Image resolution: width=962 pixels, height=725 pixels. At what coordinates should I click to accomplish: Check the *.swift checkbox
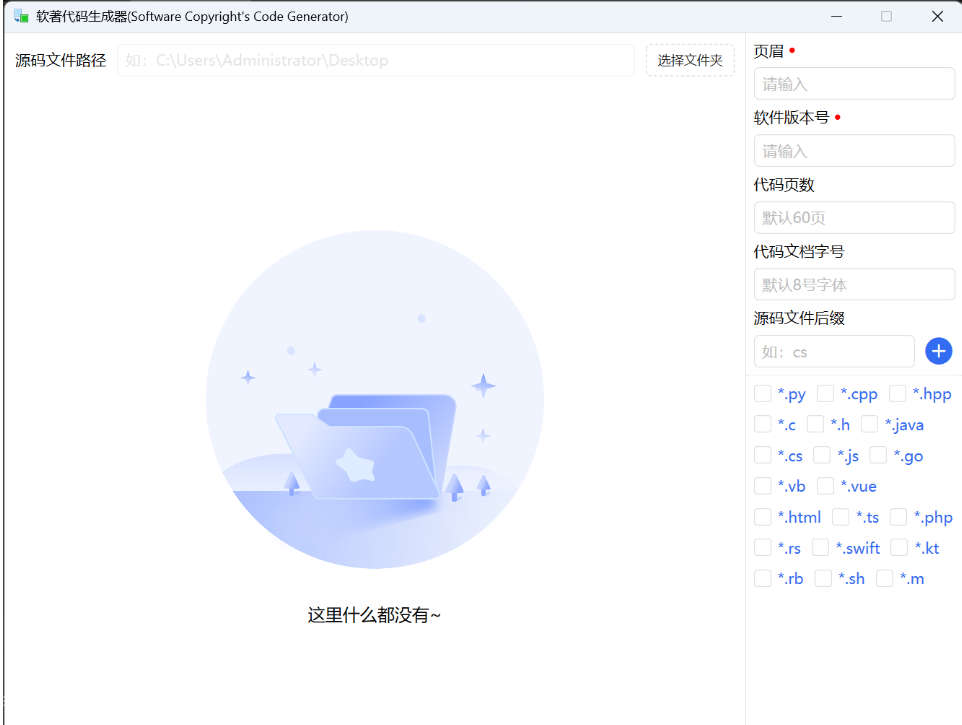pyautogui.click(x=821, y=548)
